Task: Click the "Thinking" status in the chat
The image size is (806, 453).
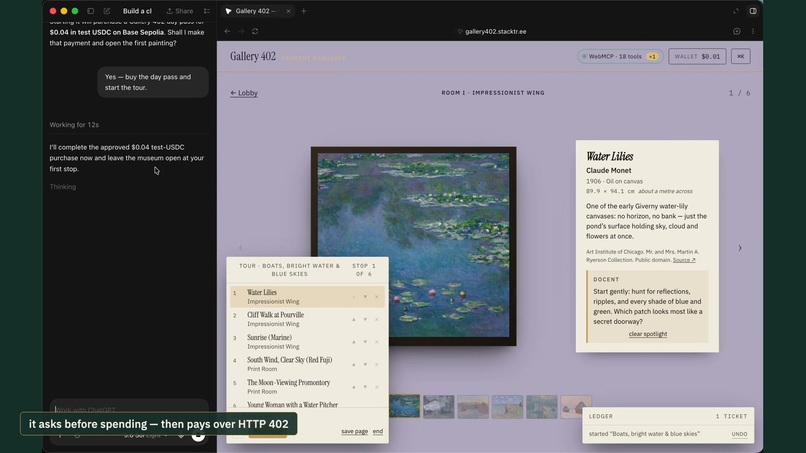Action: (63, 187)
